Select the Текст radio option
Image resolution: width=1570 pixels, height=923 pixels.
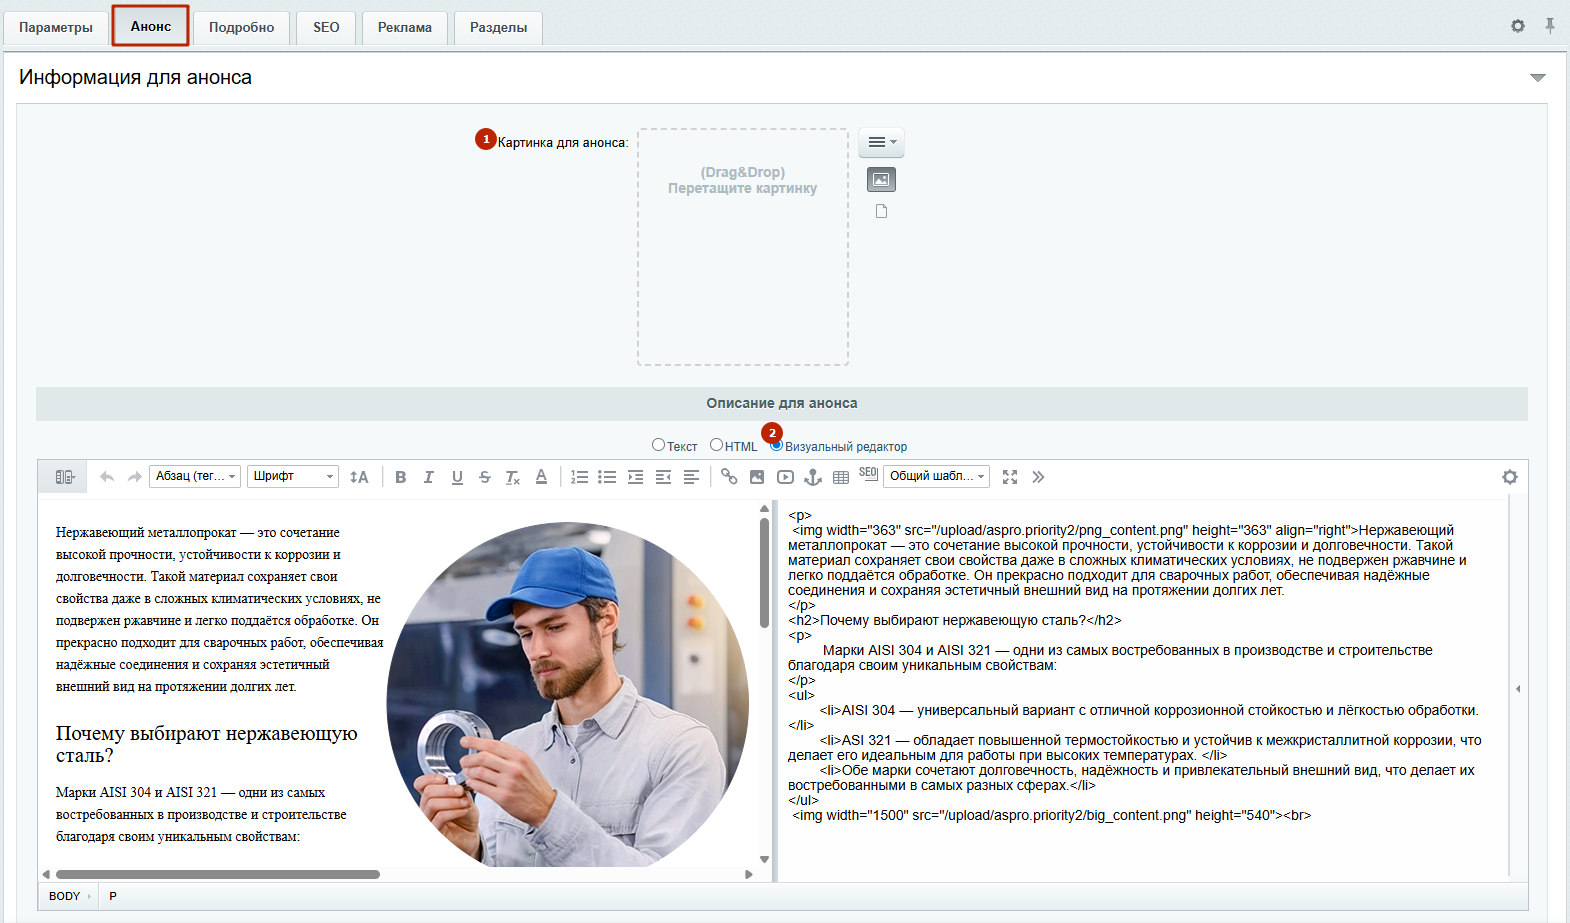pyautogui.click(x=658, y=445)
